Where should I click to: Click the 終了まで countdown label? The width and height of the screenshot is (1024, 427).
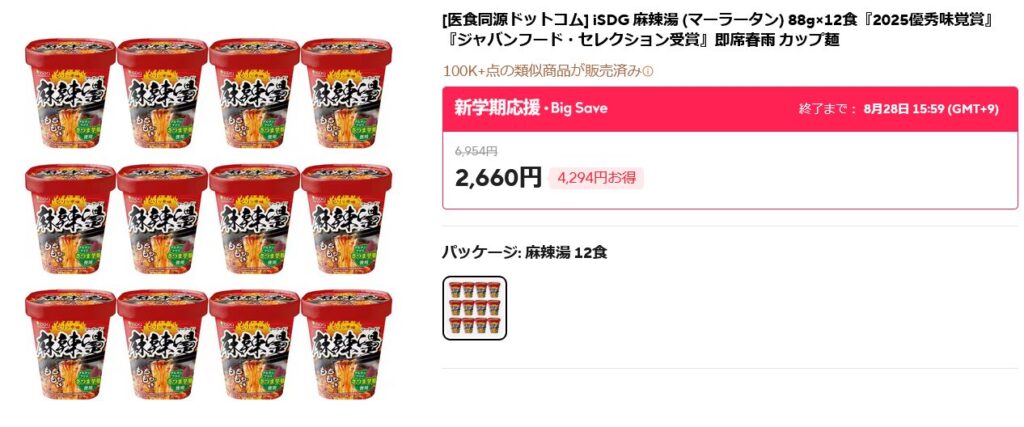click(x=827, y=109)
